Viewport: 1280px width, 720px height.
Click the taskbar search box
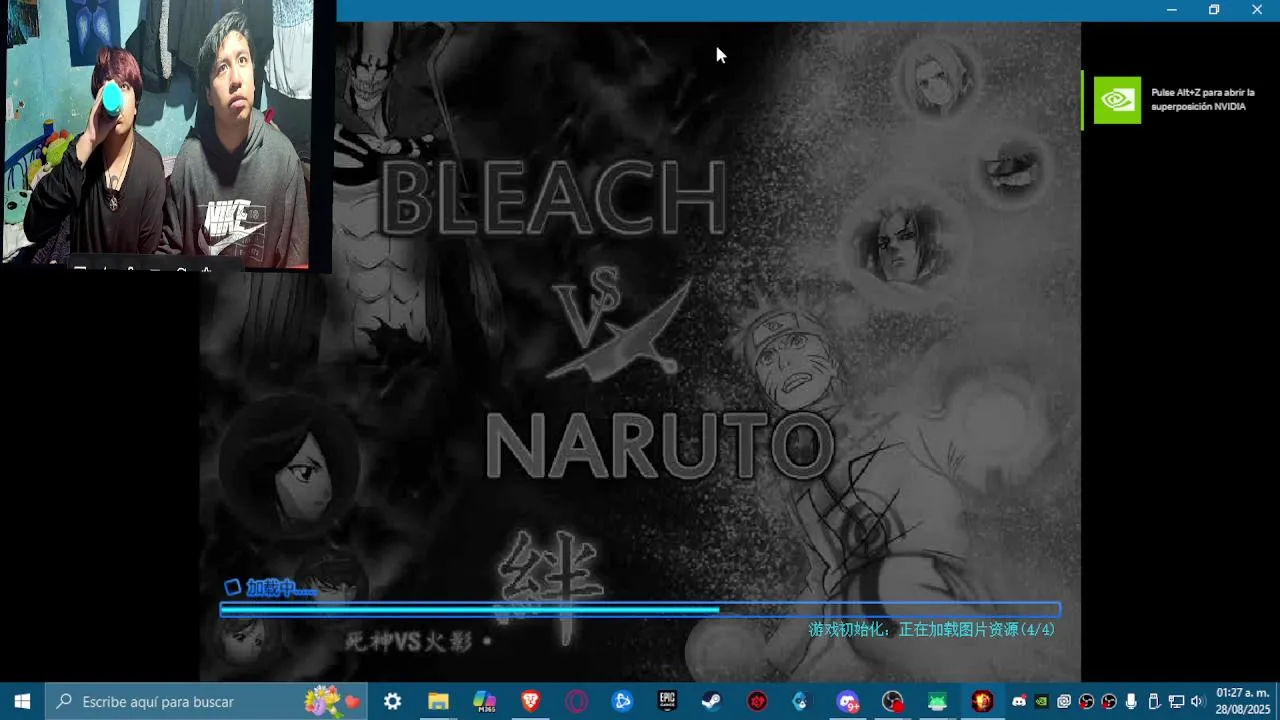click(206, 702)
